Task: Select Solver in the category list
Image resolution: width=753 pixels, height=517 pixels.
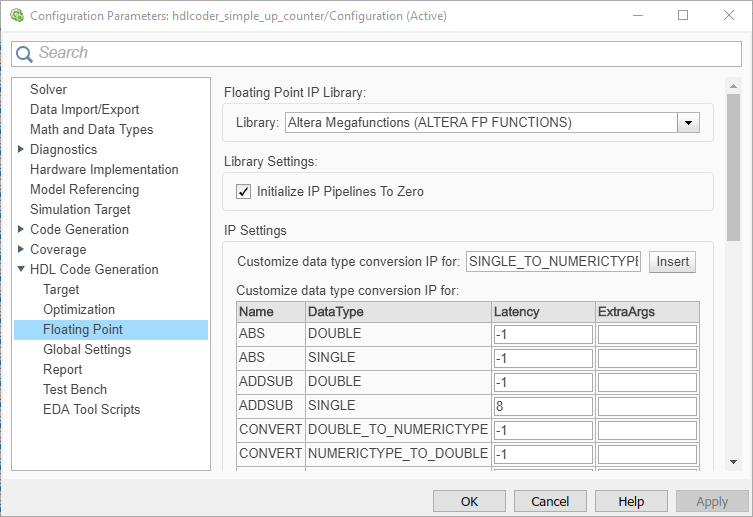Action: click(x=48, y=90)
